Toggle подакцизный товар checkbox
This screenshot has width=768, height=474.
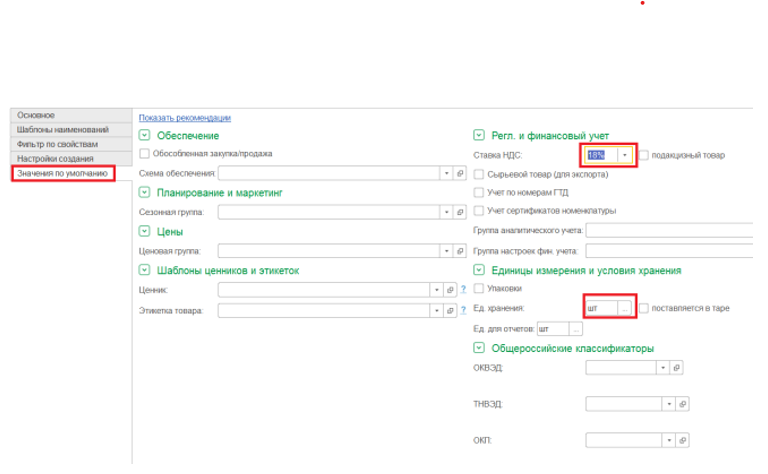(644, 155)
